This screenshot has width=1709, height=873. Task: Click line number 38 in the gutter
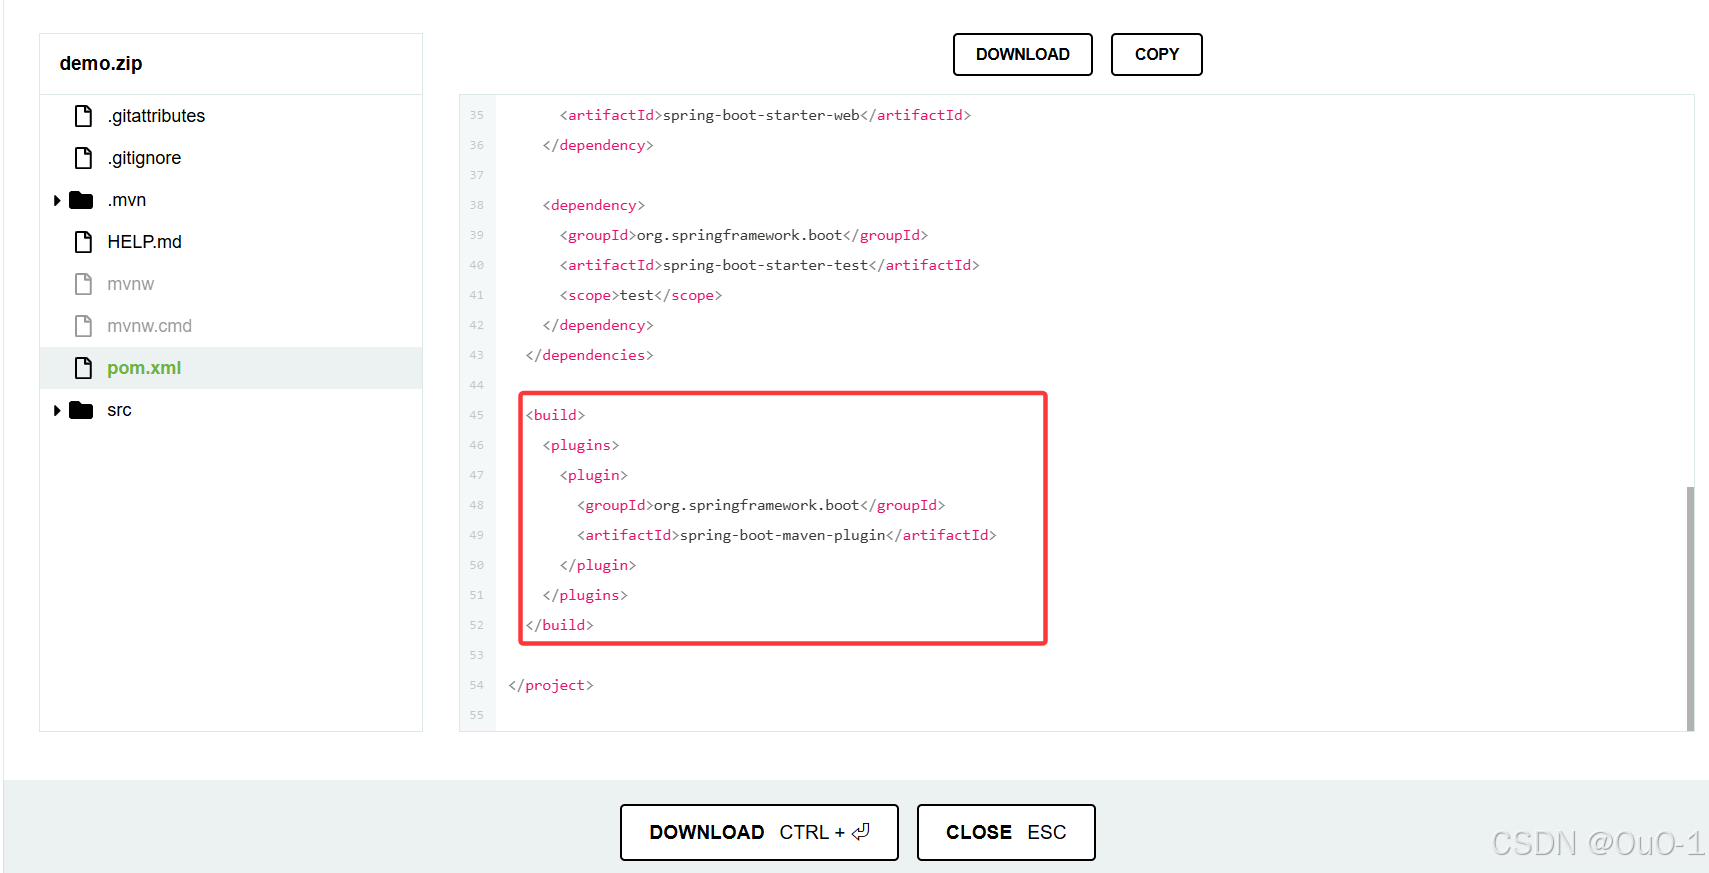[x=477, y=205]
